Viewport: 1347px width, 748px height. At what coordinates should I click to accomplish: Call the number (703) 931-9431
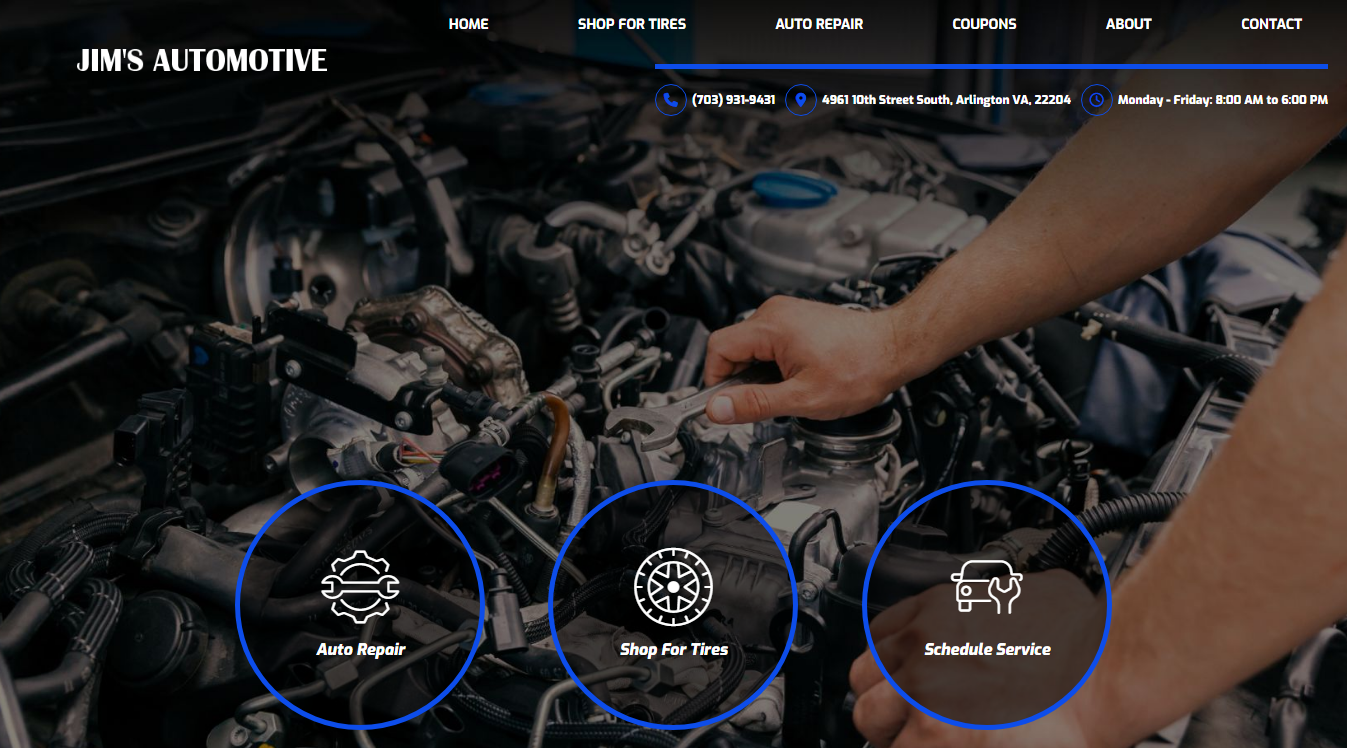coord(733,100)
